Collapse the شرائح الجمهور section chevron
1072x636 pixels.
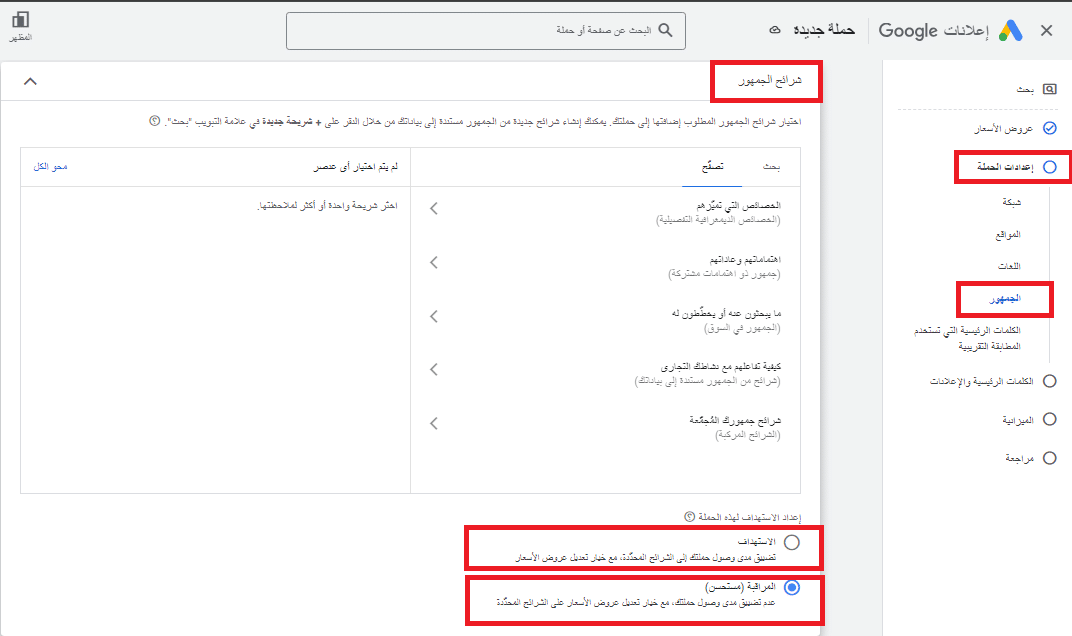tap(30, 81)
